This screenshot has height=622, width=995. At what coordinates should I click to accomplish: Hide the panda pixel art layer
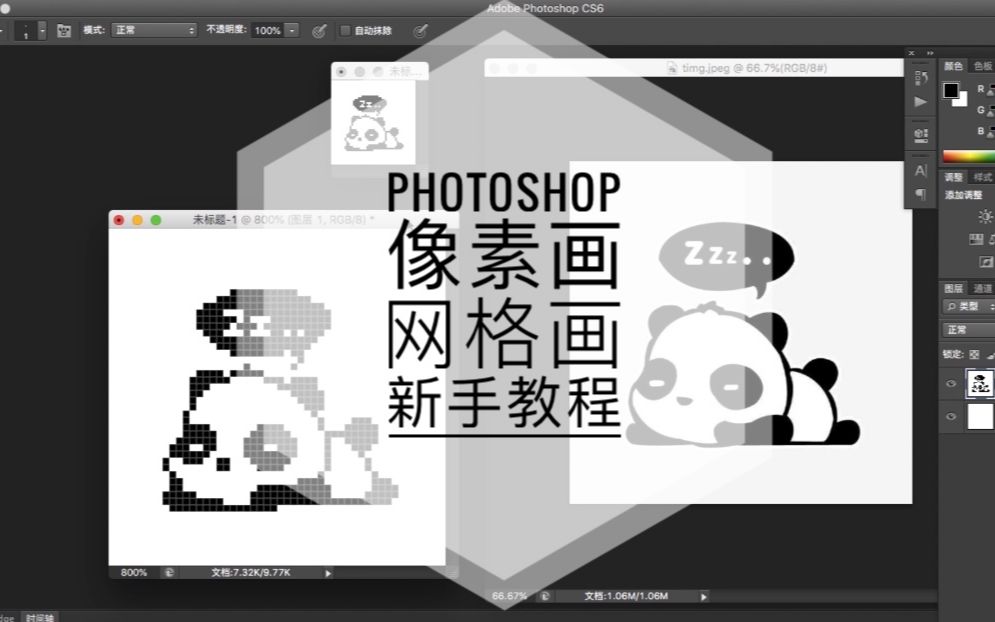coord(952,383)
